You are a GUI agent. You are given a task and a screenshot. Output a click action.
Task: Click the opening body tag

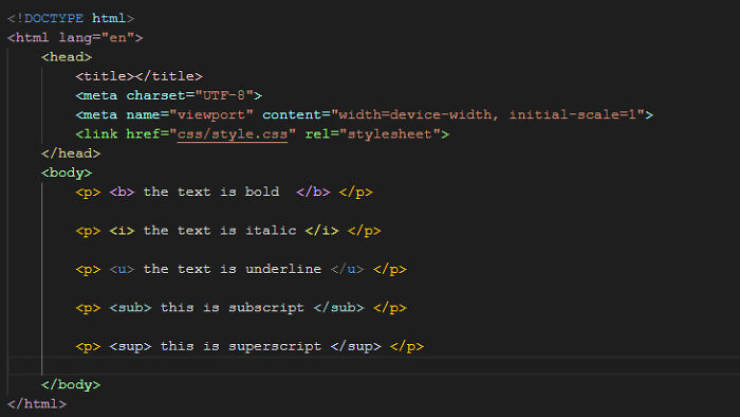67,173
